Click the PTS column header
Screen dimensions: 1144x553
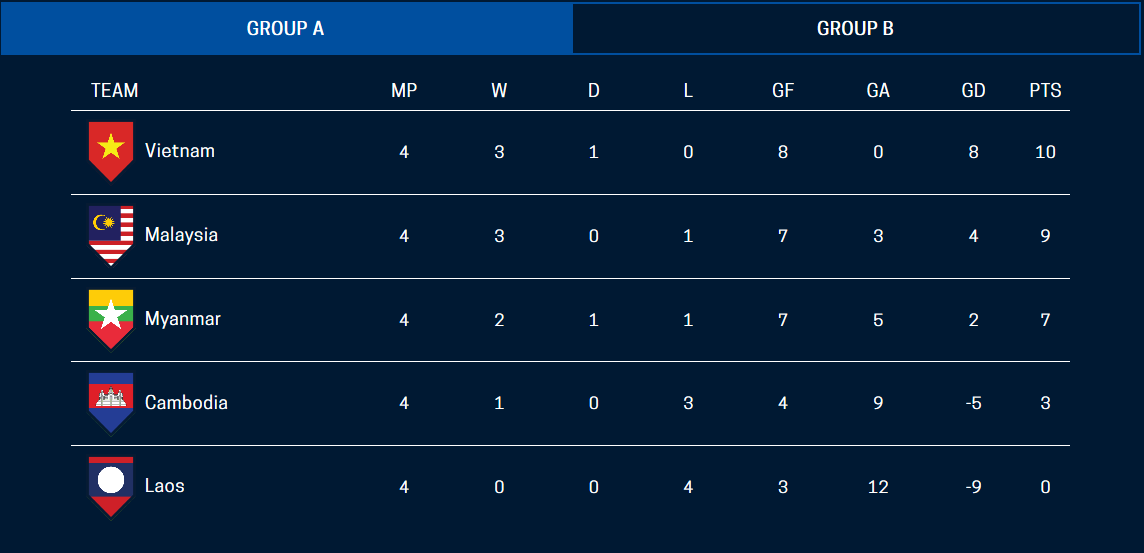pos(1045,90)
